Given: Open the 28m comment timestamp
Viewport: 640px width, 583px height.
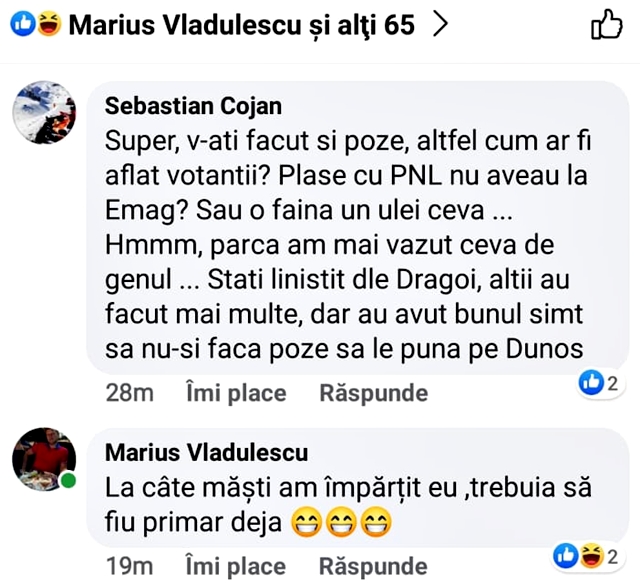Looking at the screenshot, I should [x=129, y=393].
